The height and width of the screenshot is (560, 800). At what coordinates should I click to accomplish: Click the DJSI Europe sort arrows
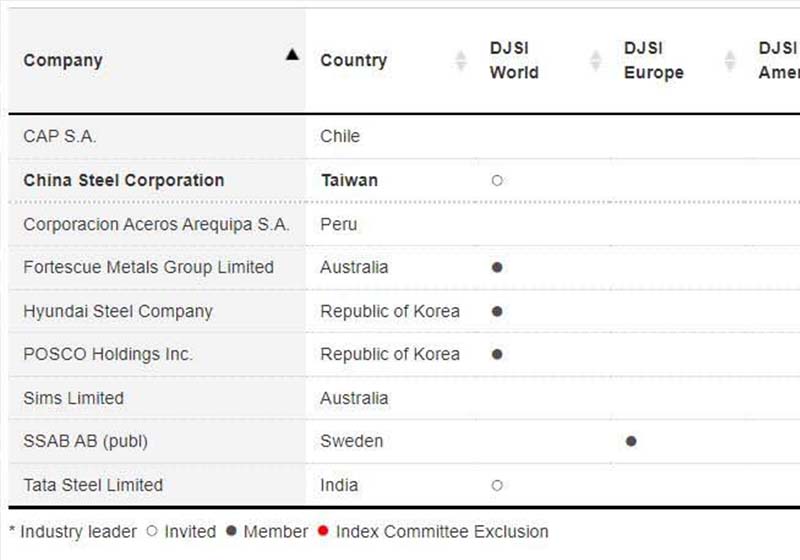click(x=730, y=61)
